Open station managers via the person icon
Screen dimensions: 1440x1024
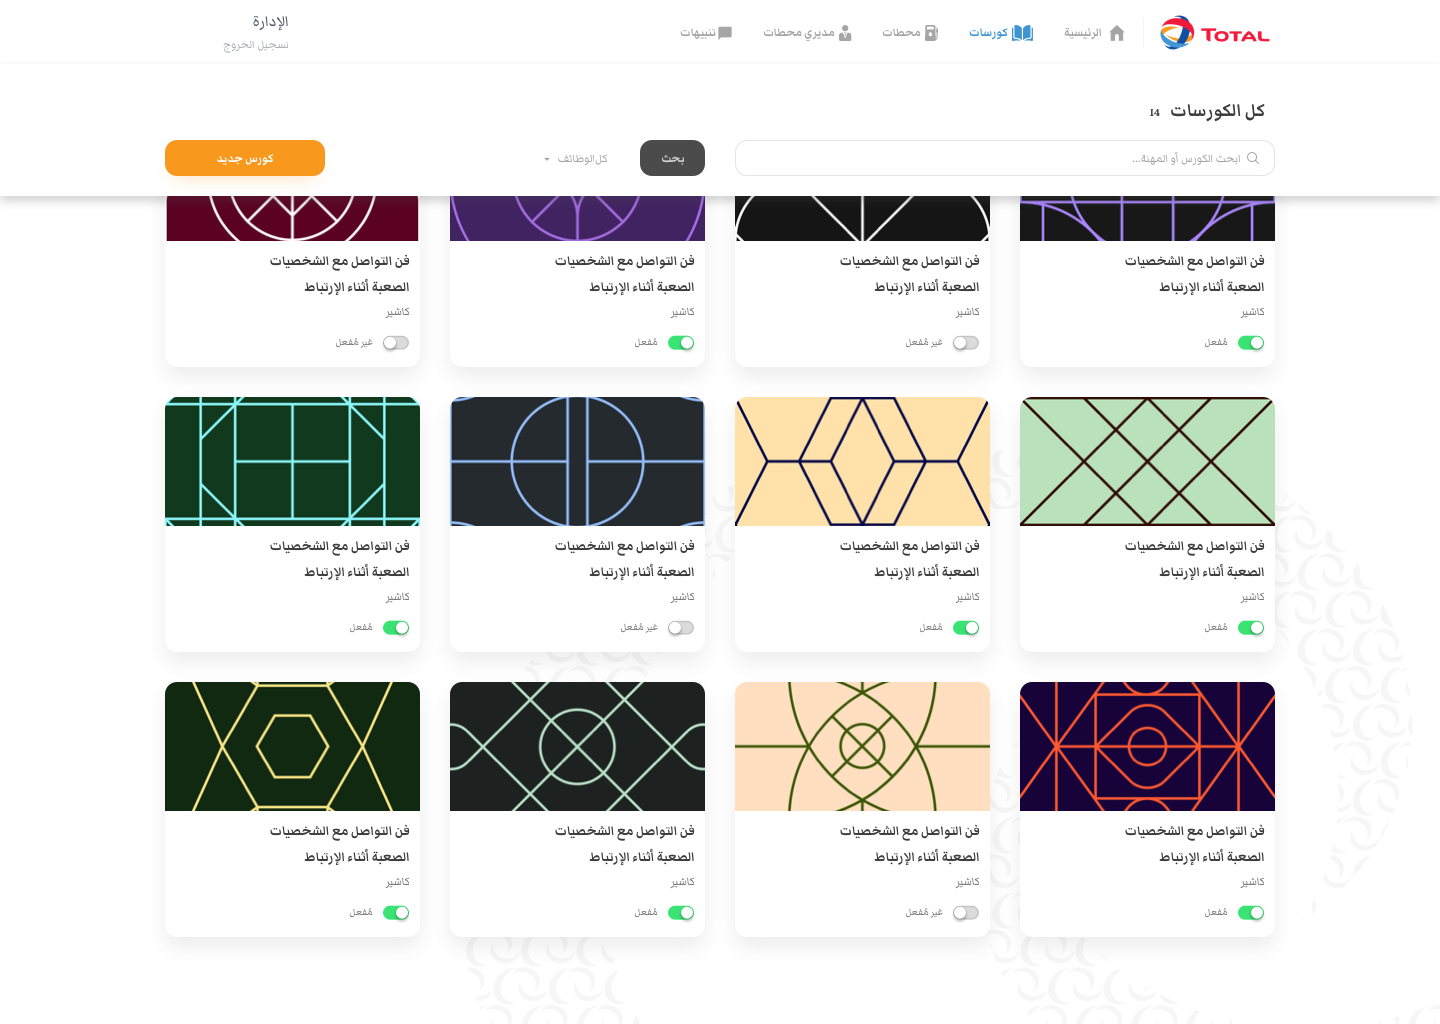(845, 33)
